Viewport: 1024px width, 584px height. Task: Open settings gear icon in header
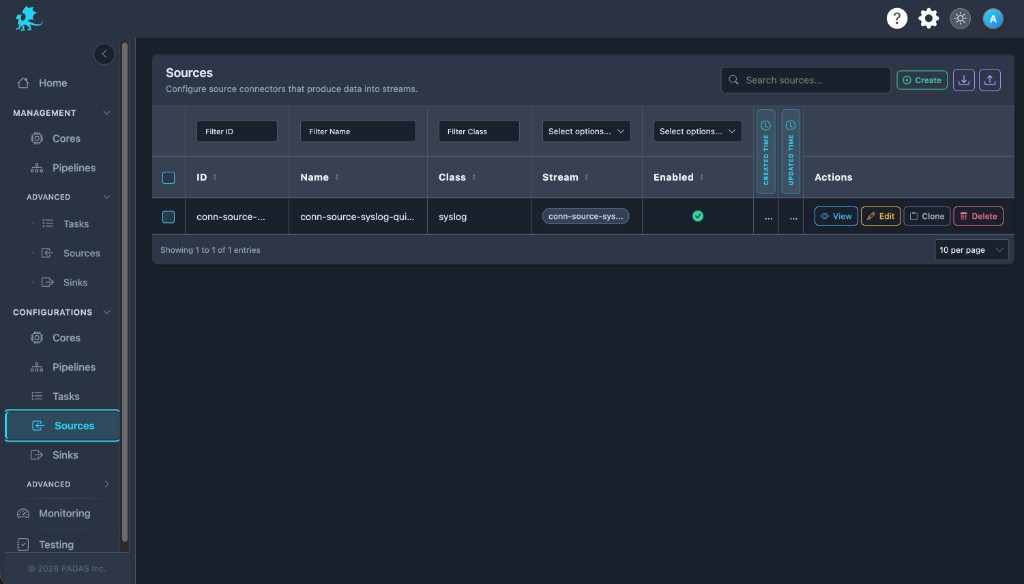click(x=928, y=18)
